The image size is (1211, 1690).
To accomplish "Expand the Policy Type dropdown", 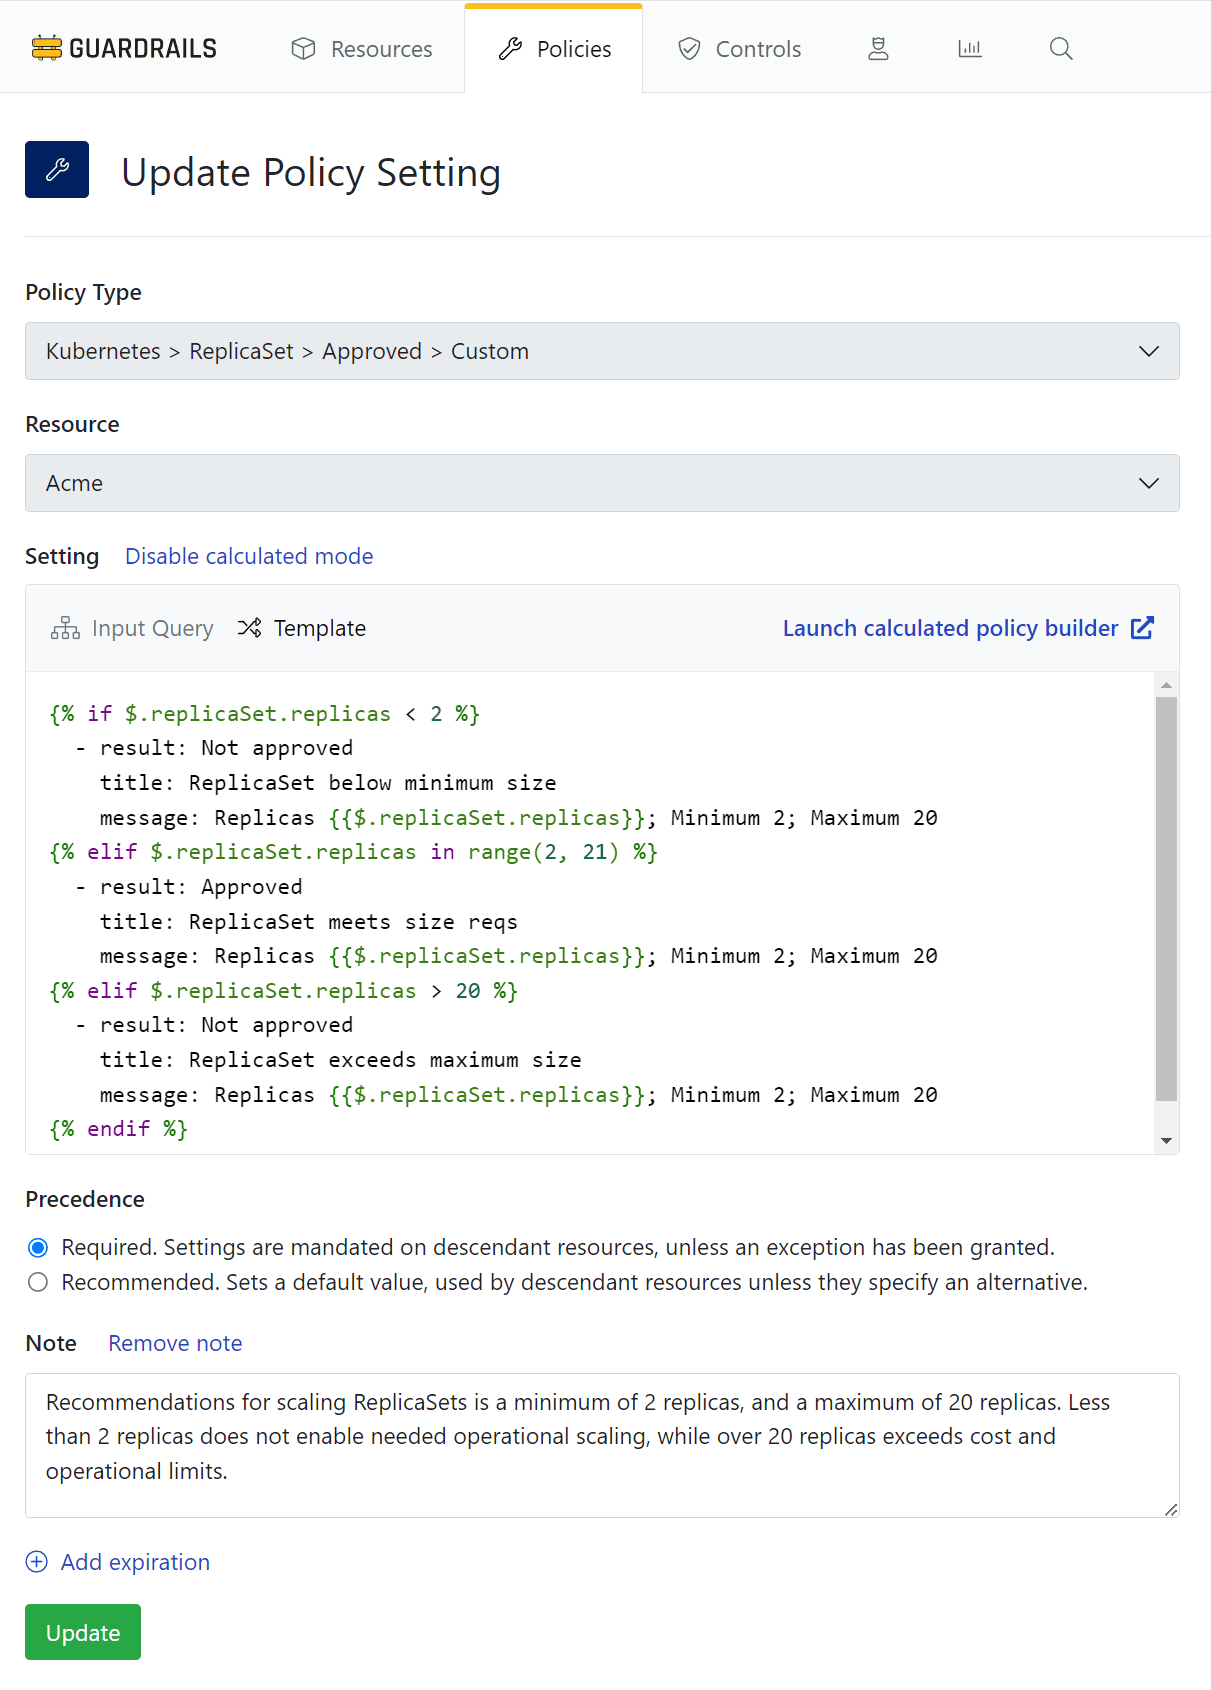I will tap(602, 351).
